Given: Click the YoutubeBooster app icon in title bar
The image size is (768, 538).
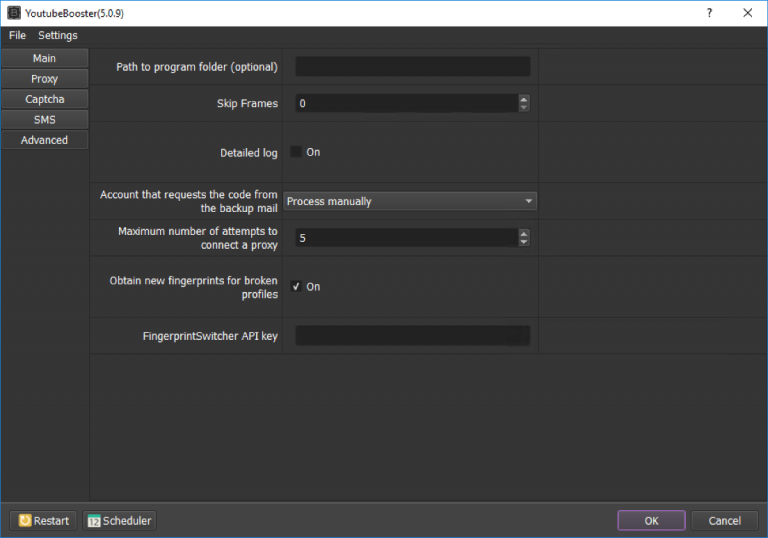Looking at the screenshot, I should pyautogui.click(x=14, y=13).
